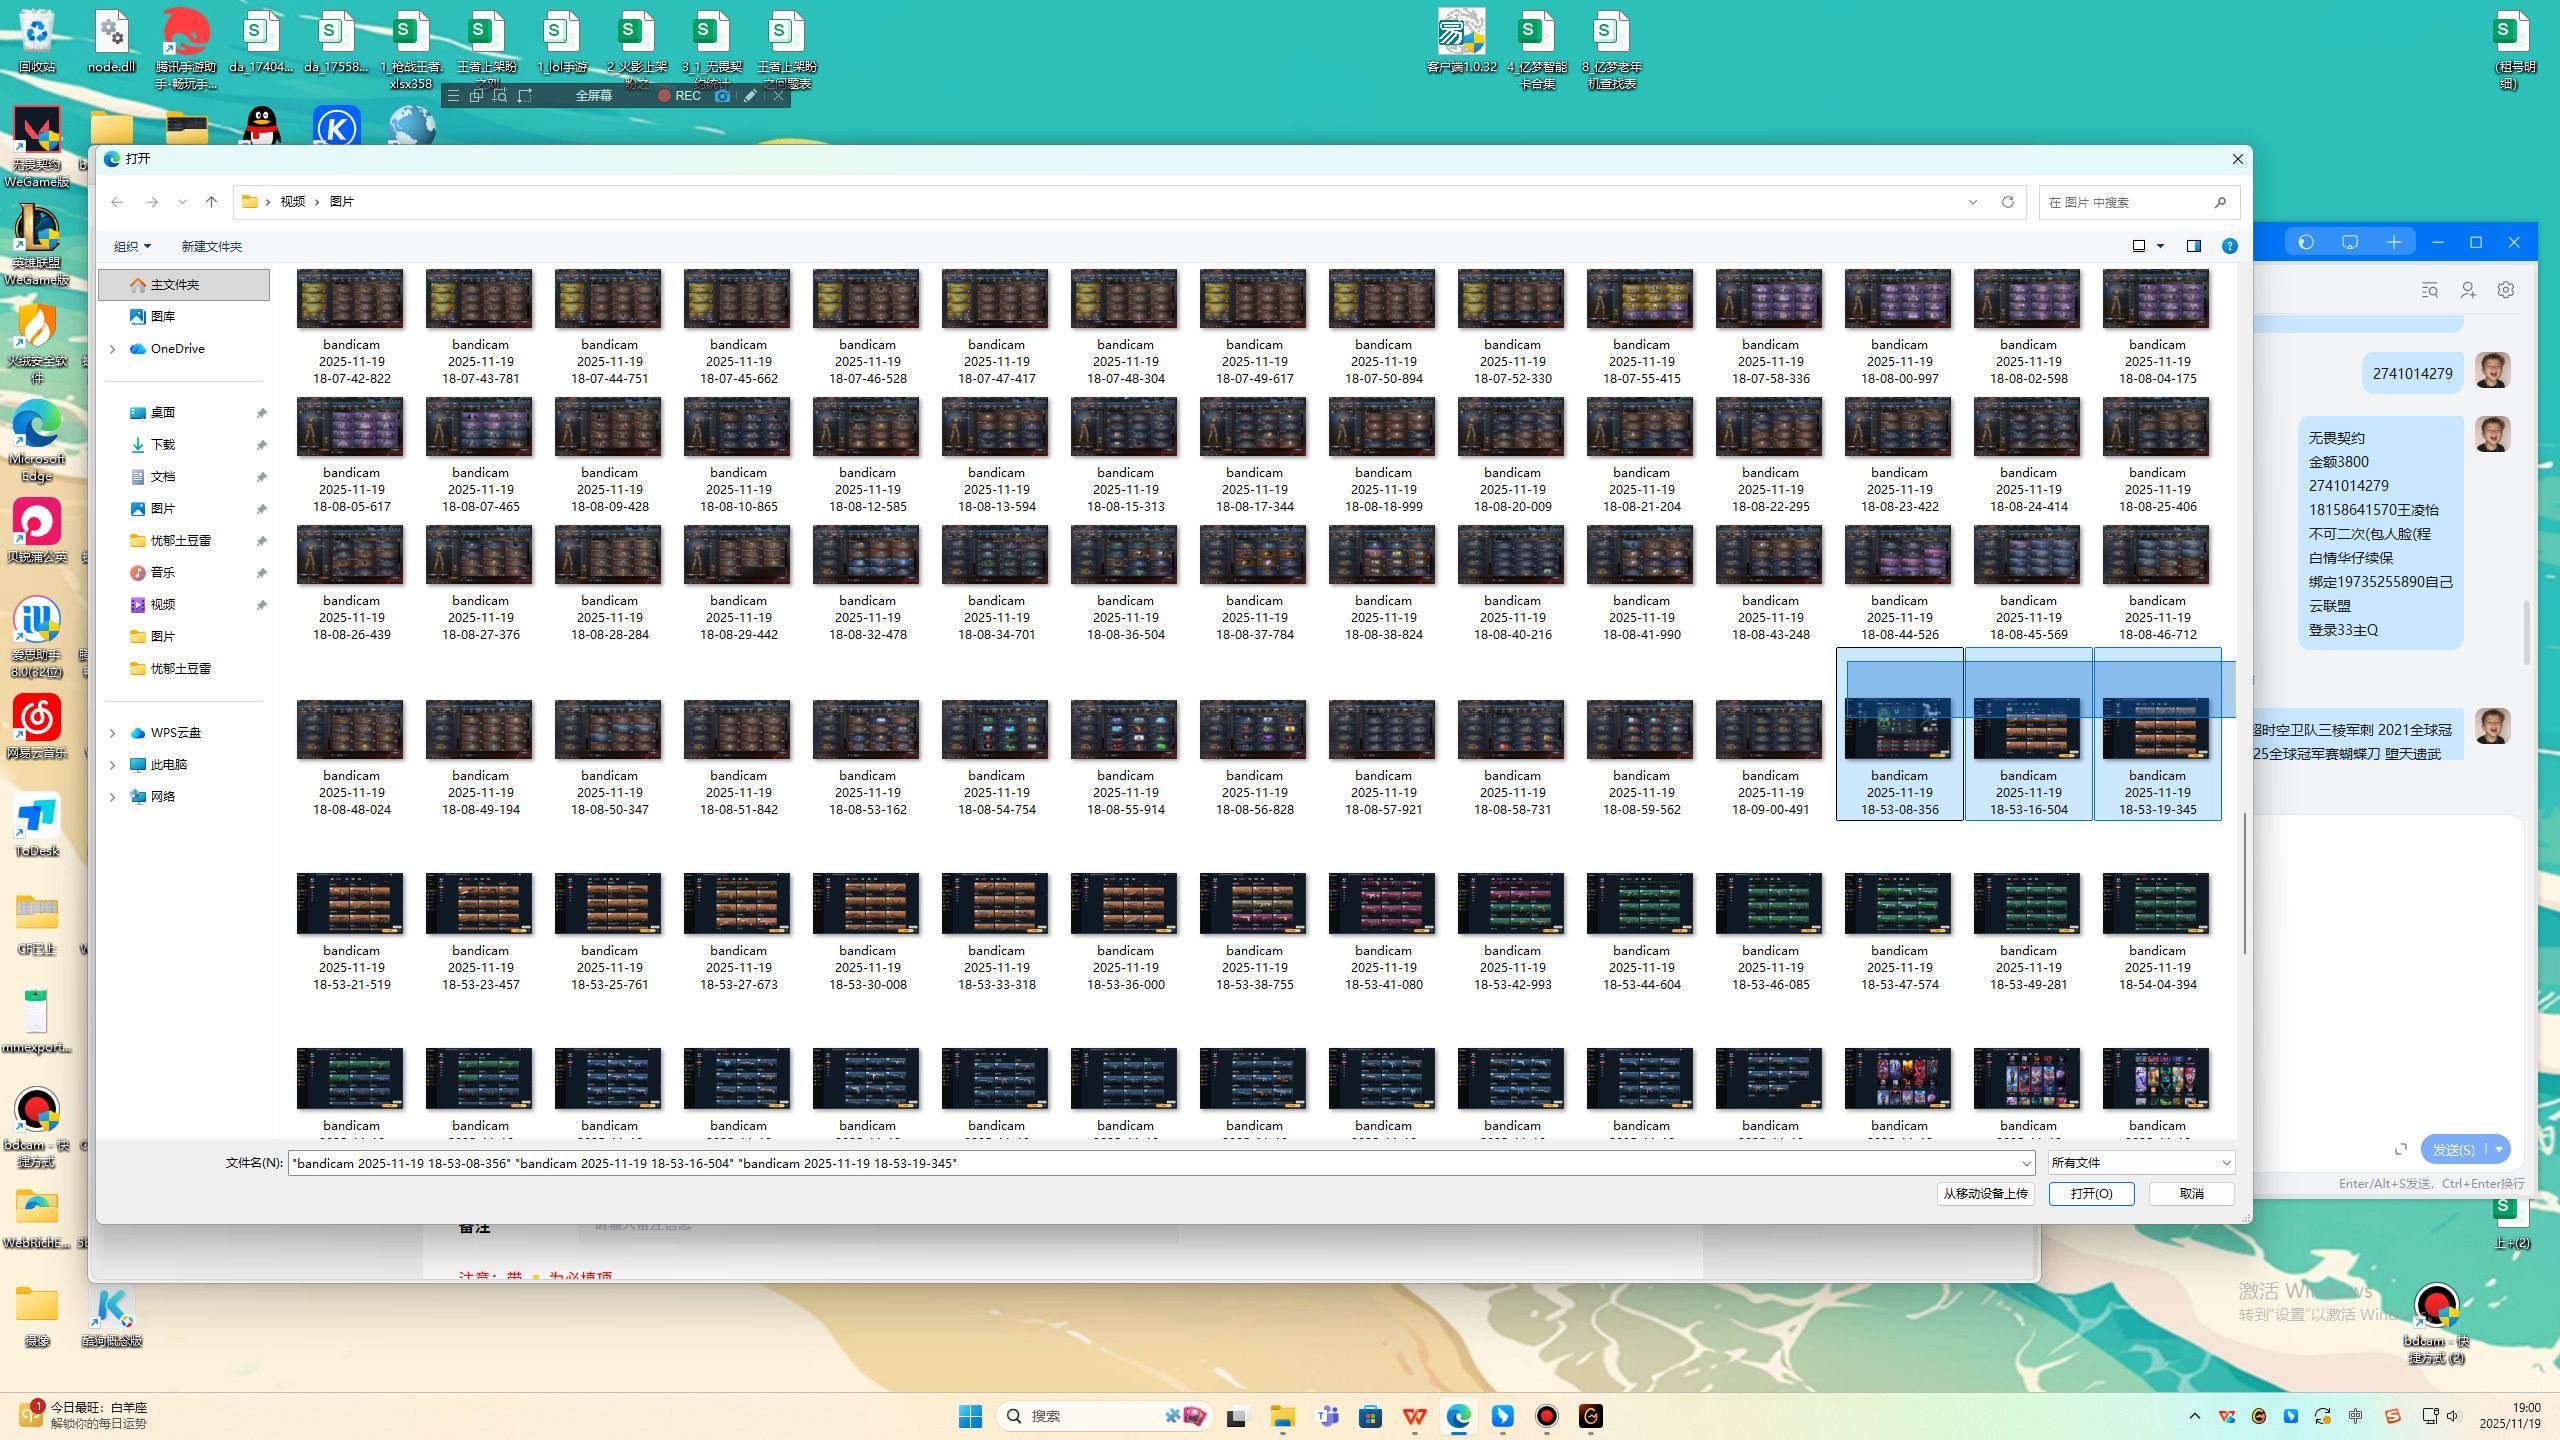Click 新建文件夹 in the toolbar
The width and height of the screenshot is (2560, 1440).
click(211, 246)
